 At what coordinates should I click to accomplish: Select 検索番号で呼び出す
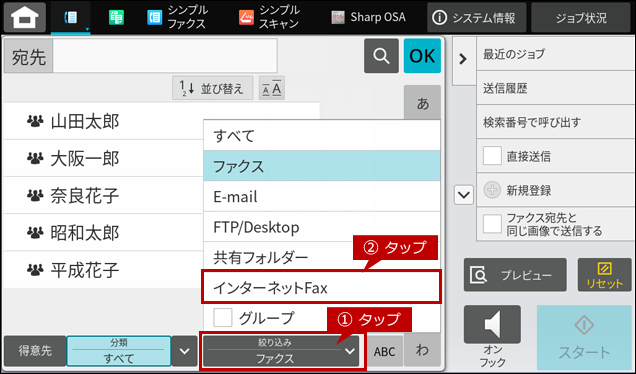tap(556, 122)
